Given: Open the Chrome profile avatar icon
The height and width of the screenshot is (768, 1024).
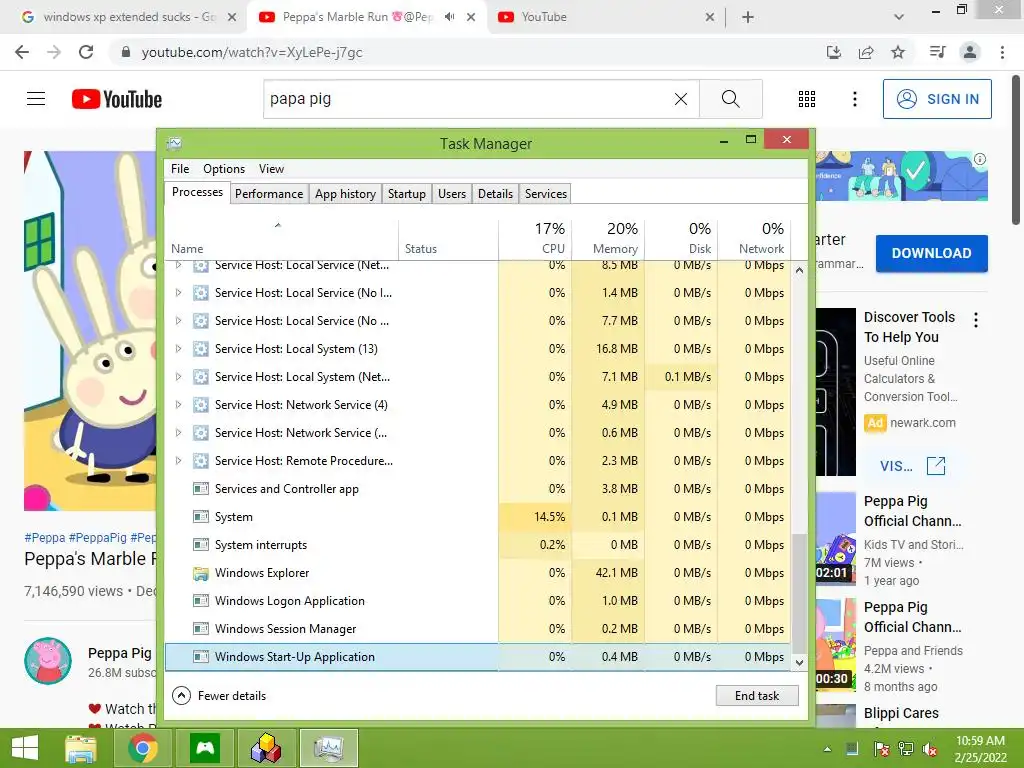Looking at the screenshot, I should pos(970,52).
